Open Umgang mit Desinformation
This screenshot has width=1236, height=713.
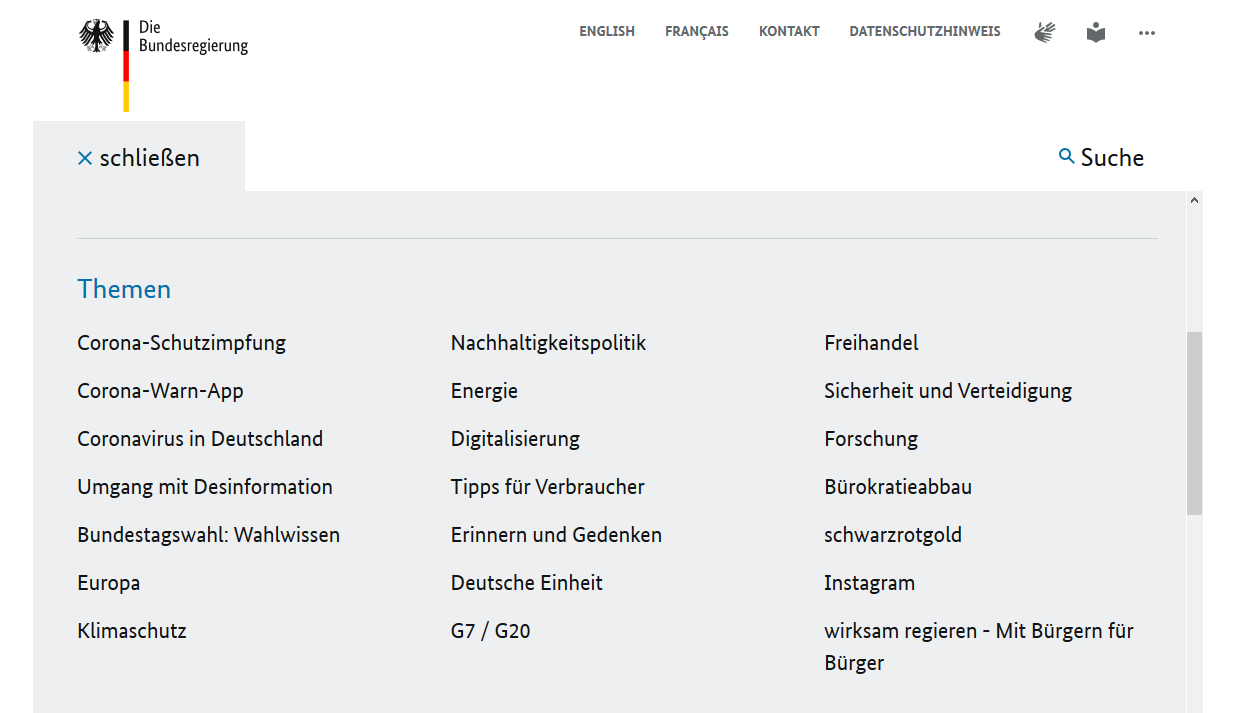click(205, 487)
